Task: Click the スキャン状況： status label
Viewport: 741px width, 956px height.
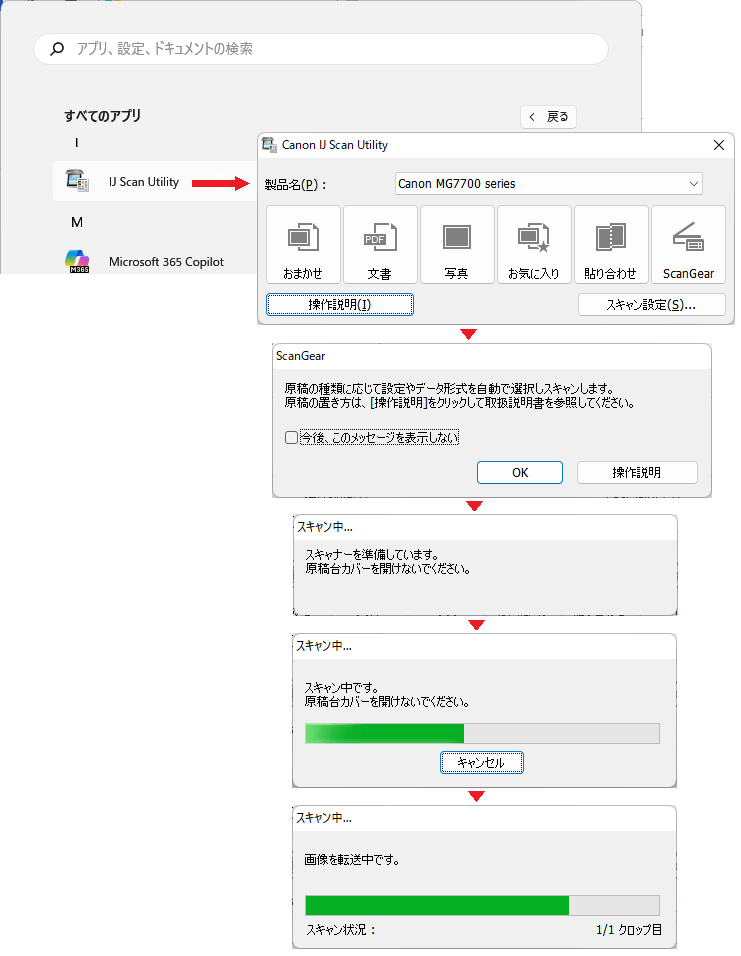Action: point(341,930)
